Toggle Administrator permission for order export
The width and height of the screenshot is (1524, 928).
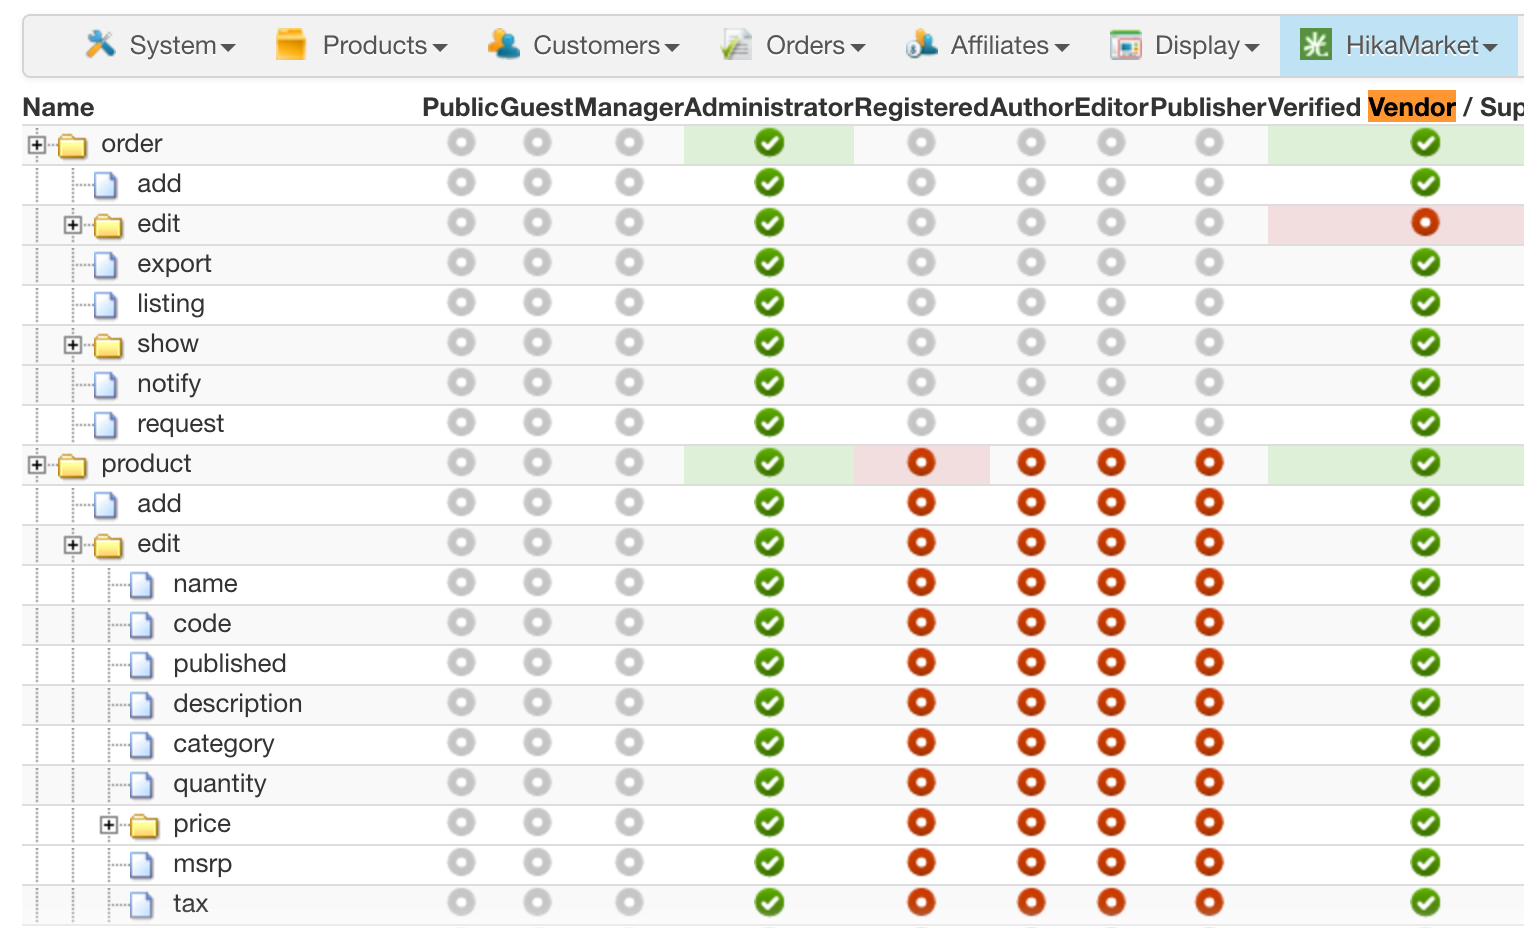pyautogui.click(x=769, y=263)
